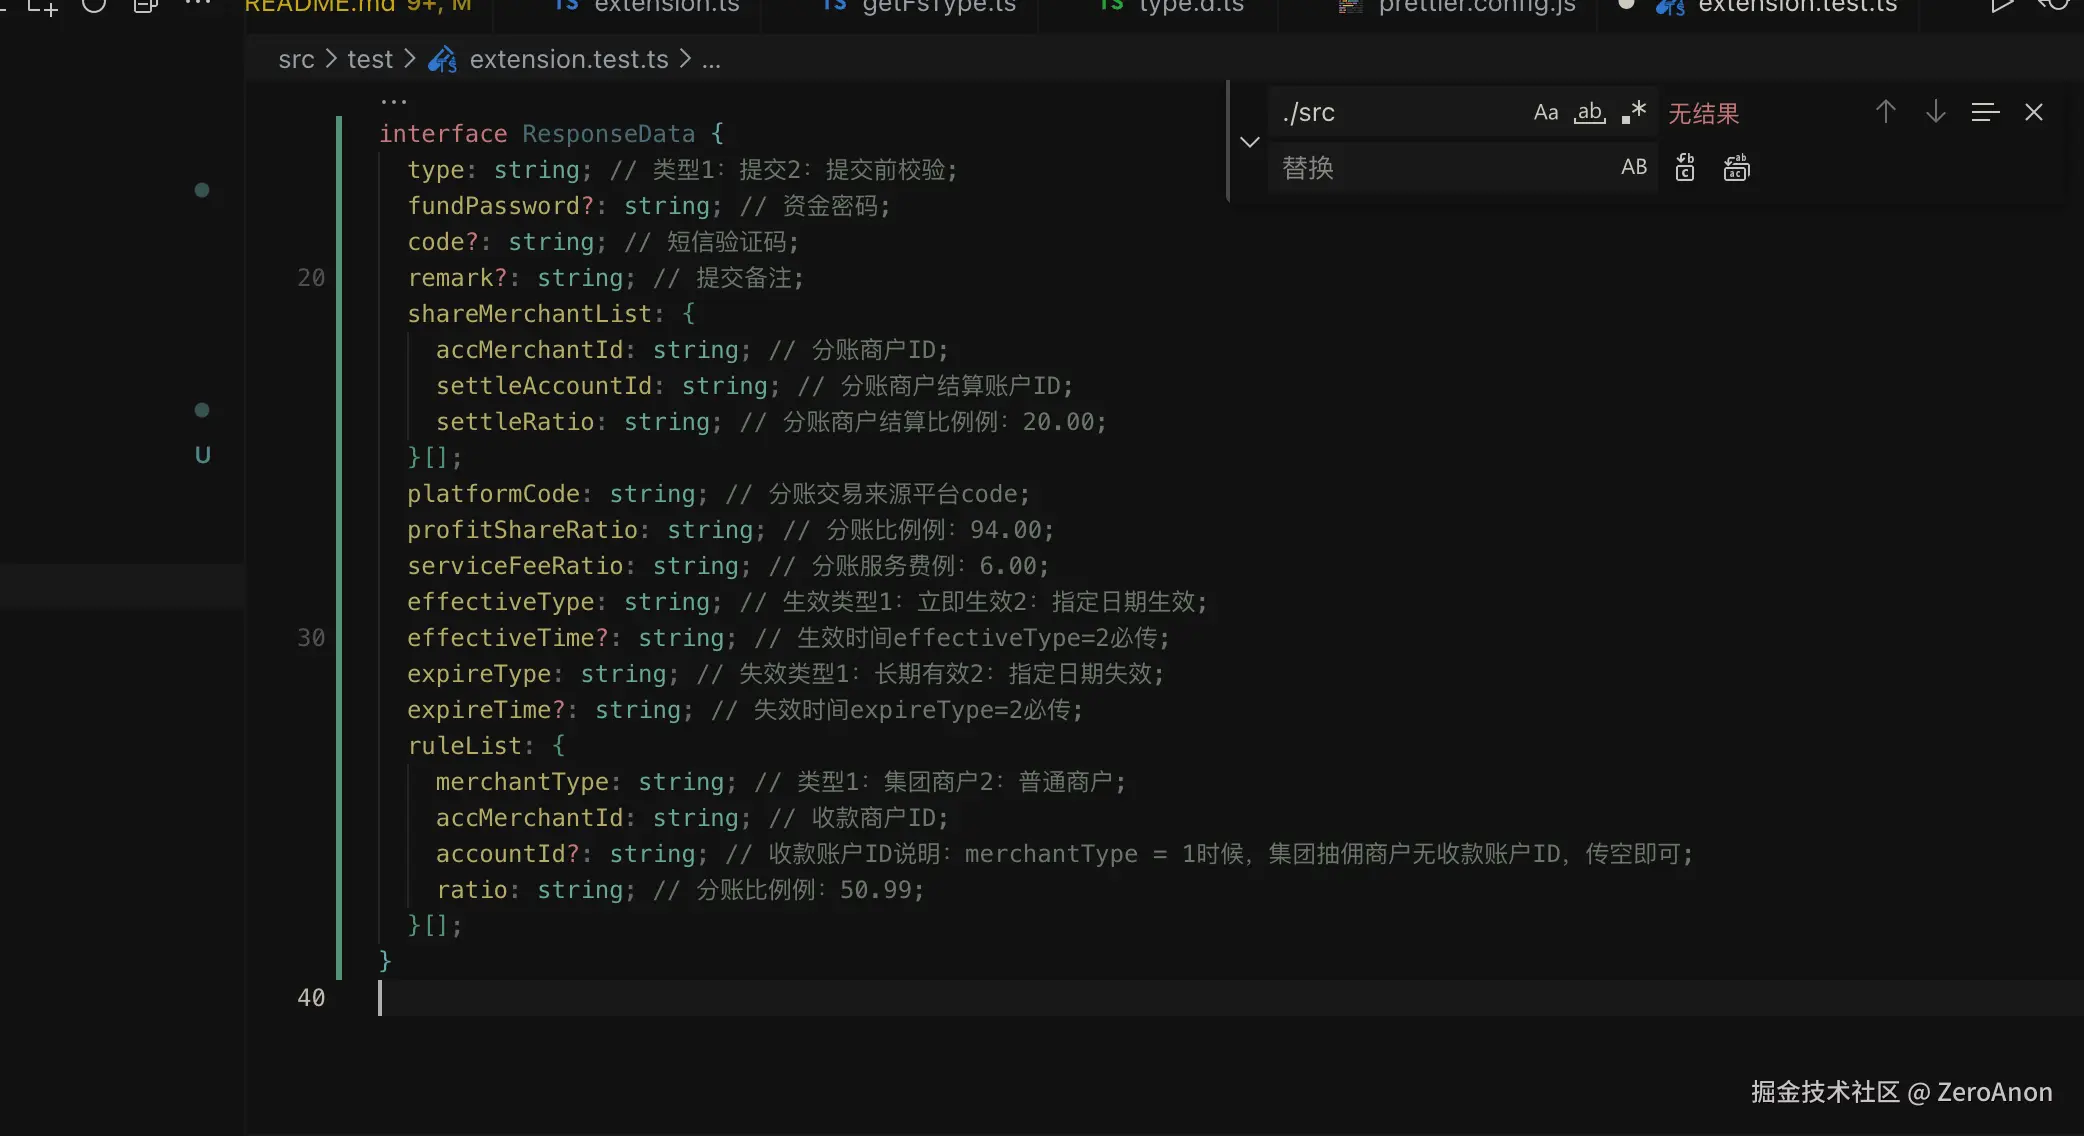Switch to the getFsType.ts tab
2084x1136 pixels.
[x=938, y=6]
